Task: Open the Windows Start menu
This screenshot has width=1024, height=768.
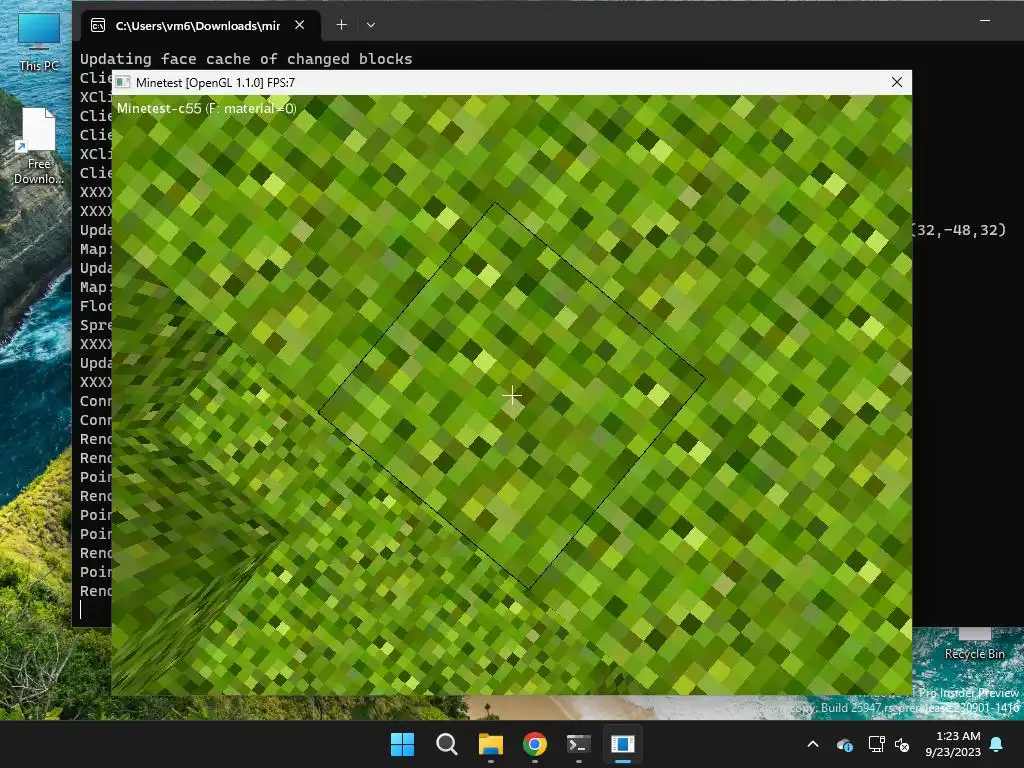Action: click(x=402, y=744)
